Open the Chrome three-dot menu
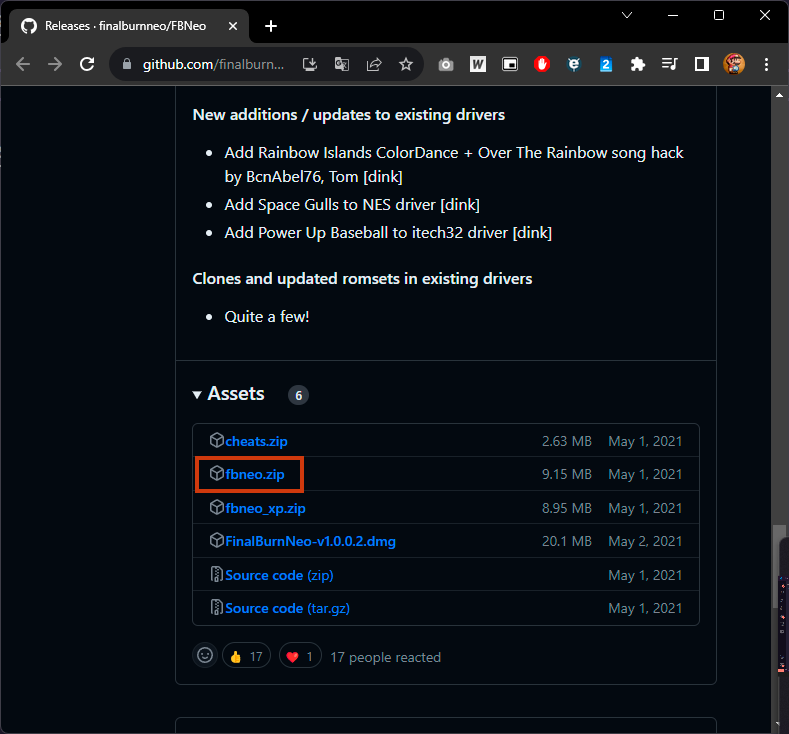Image resolution: width=789 pixels, height=734 pixels. pyautogui.click(x=766, y=64)
